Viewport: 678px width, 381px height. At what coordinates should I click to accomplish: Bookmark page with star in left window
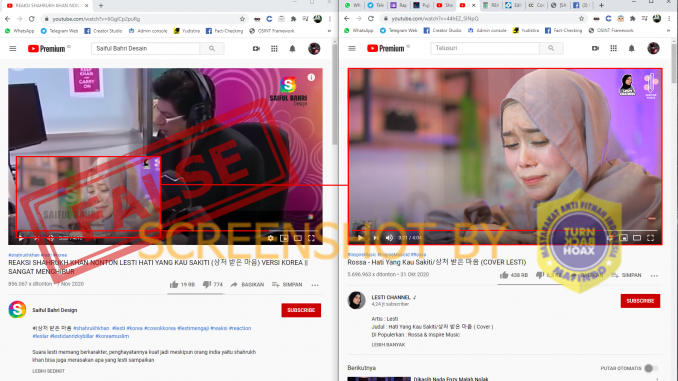click(x=242, y=19)
